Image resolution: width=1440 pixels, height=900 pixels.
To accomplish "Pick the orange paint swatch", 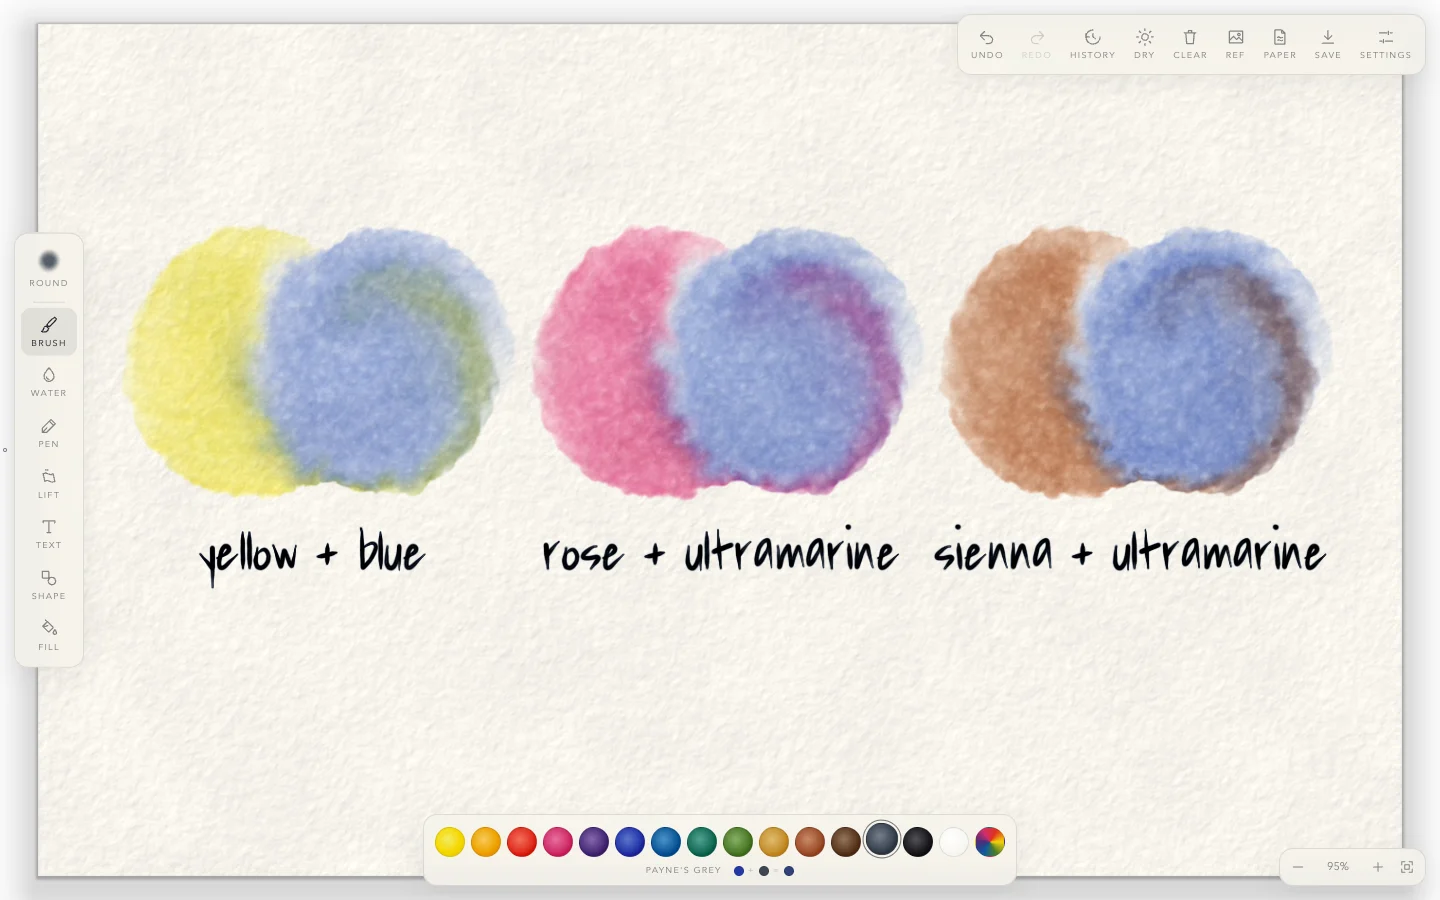I will point(486,842).
